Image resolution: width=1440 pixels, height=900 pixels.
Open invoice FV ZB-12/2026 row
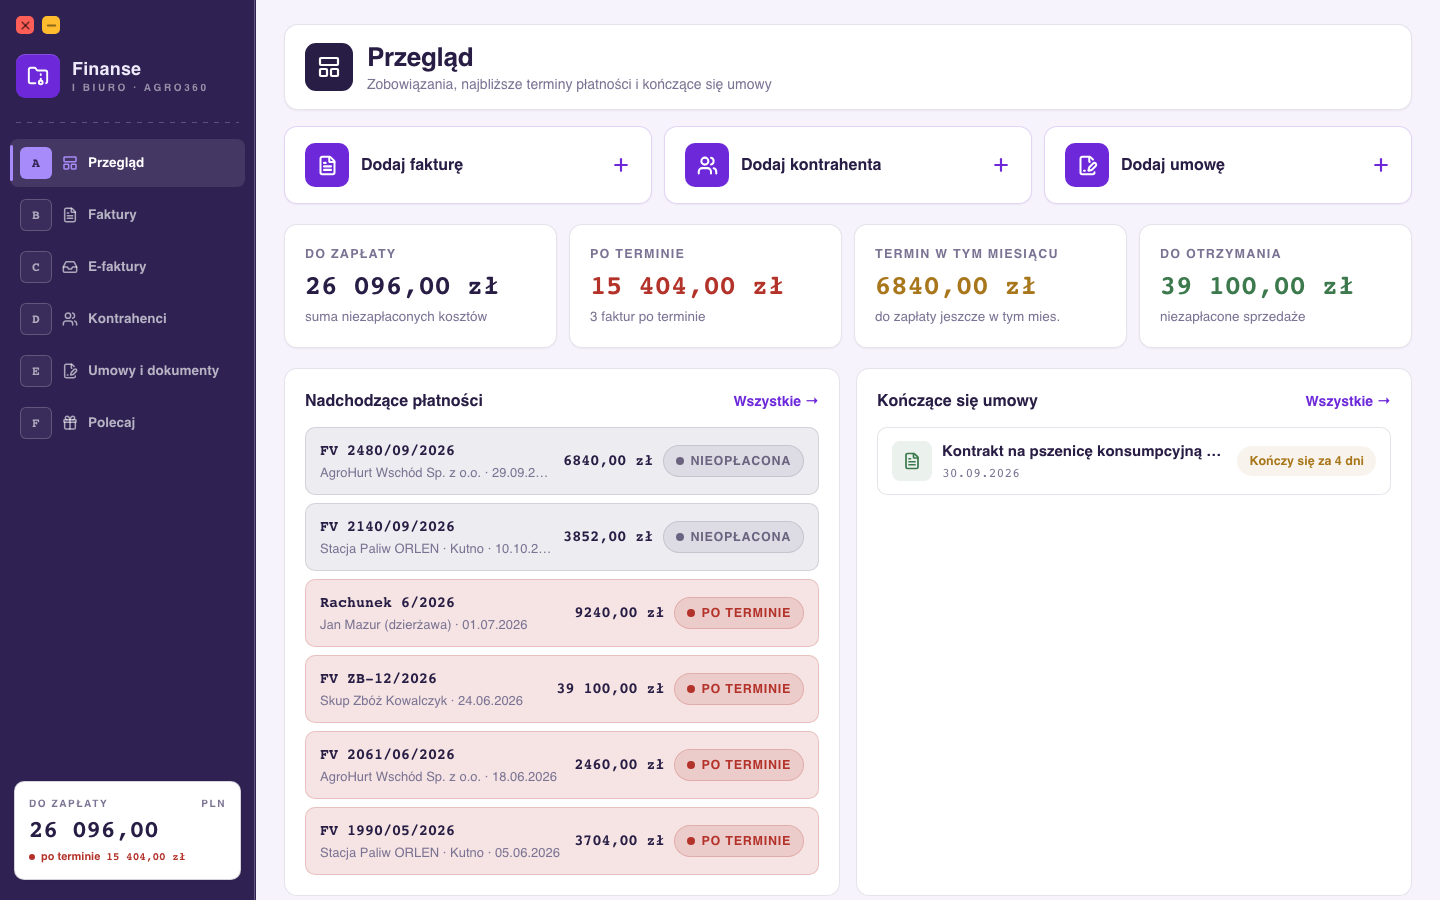[562, 689]
